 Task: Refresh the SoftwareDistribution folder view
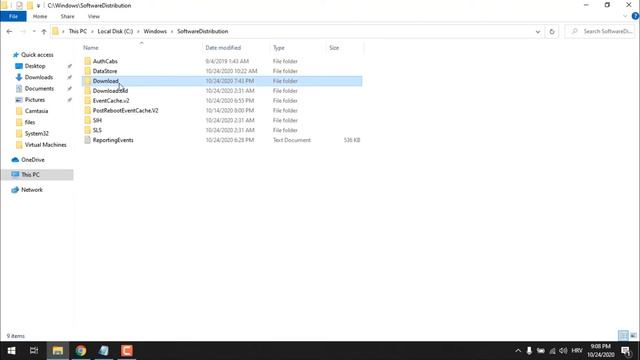(x=552, y=31)
